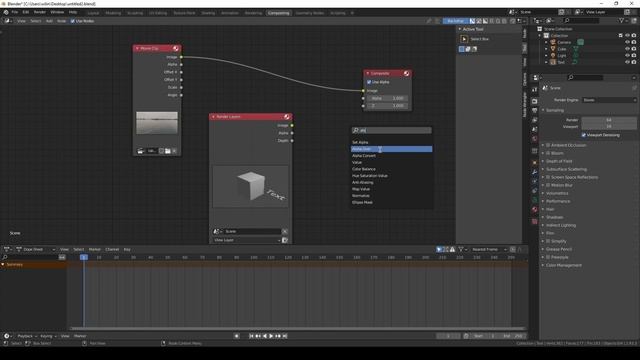Collapse the Movie Clip node
The image size is (640, 360).
(x=137, y=48)
